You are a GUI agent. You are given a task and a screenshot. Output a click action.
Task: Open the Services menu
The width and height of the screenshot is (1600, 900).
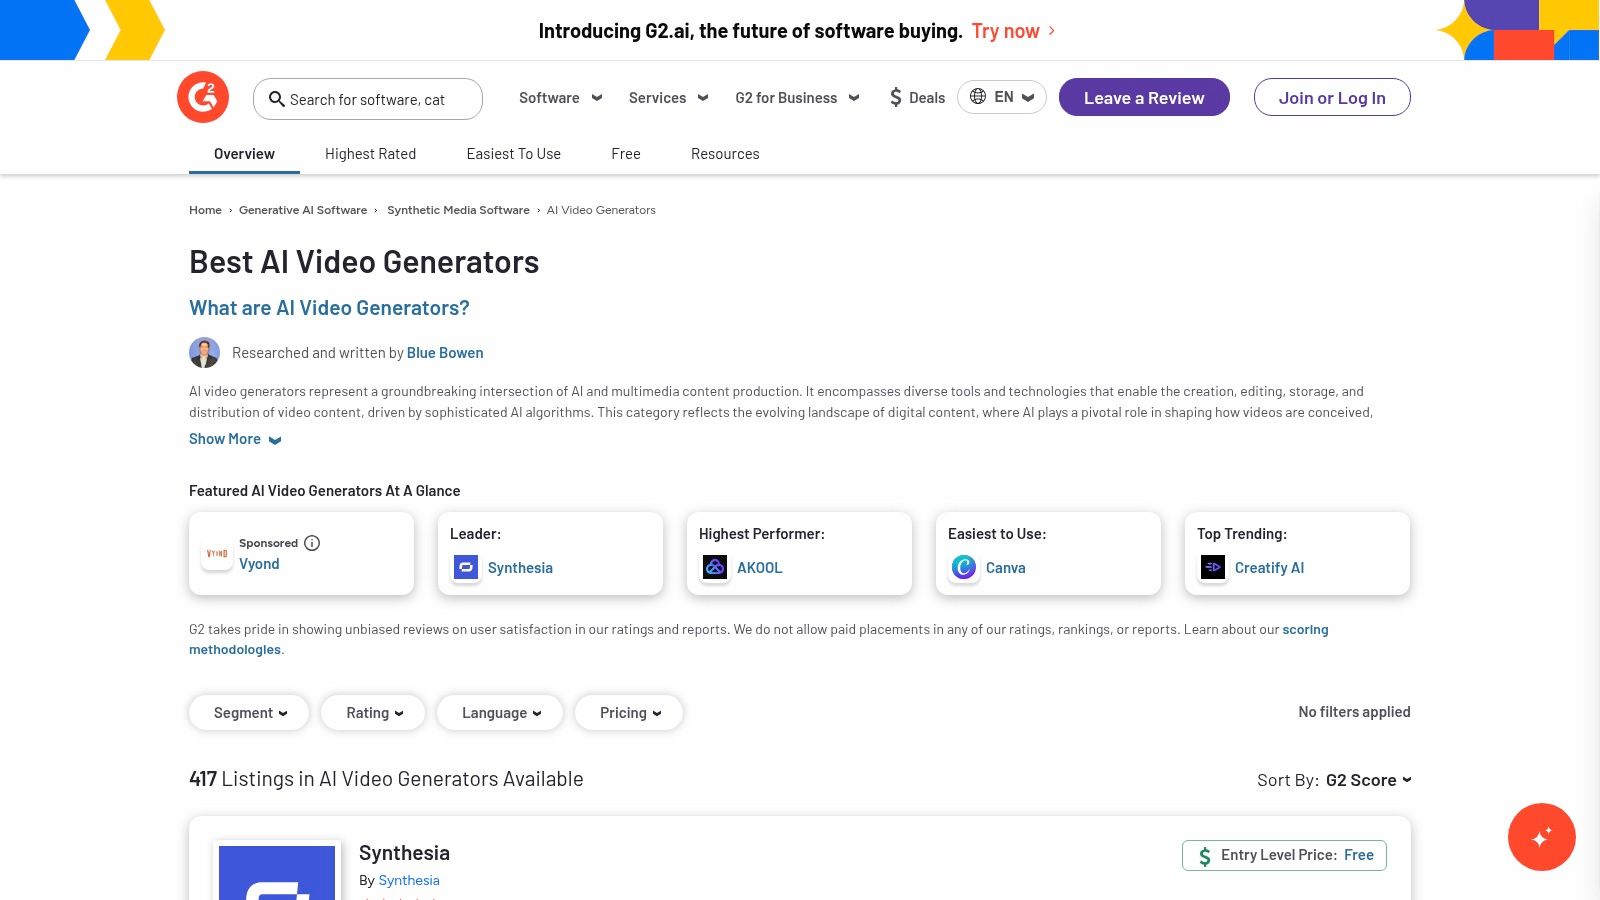666,97
